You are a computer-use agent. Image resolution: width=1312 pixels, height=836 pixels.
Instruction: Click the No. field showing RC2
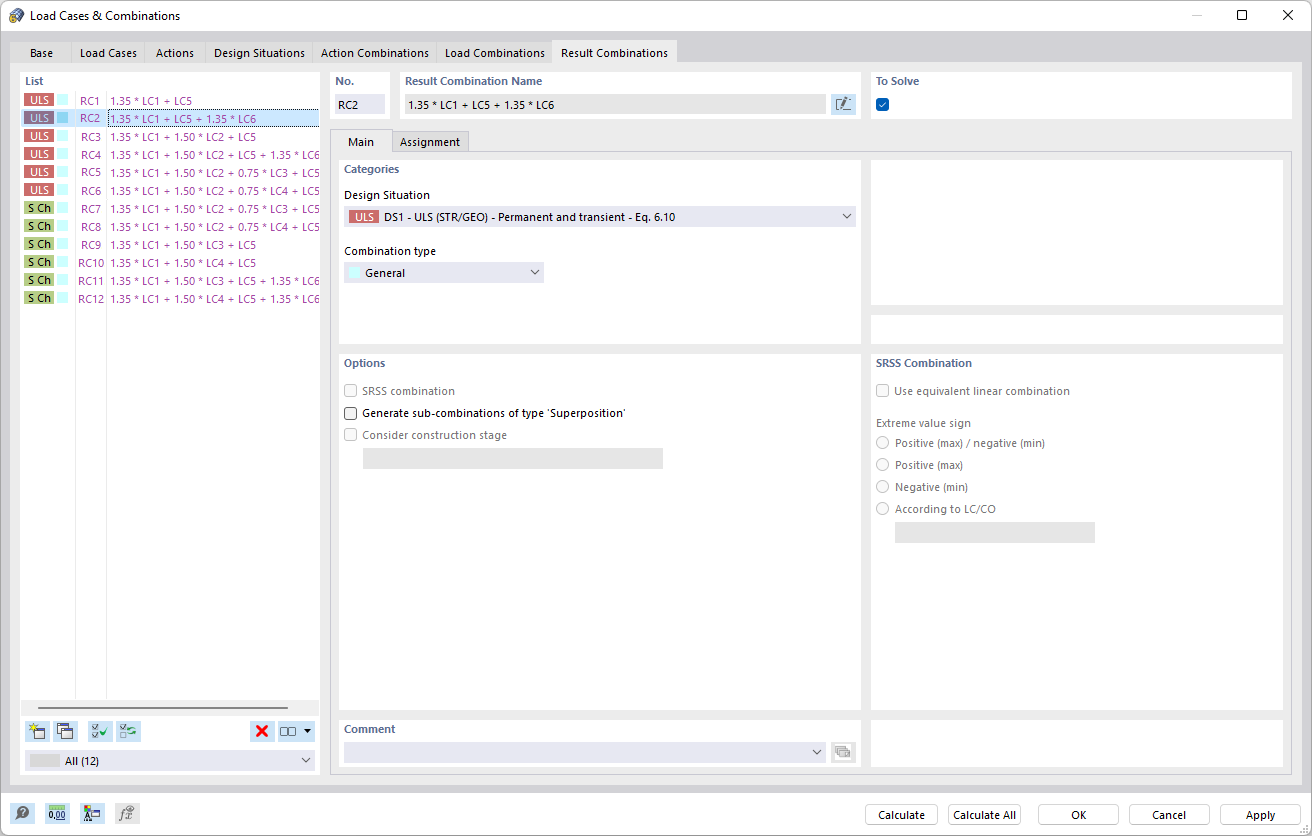click(x=360, y=104)
